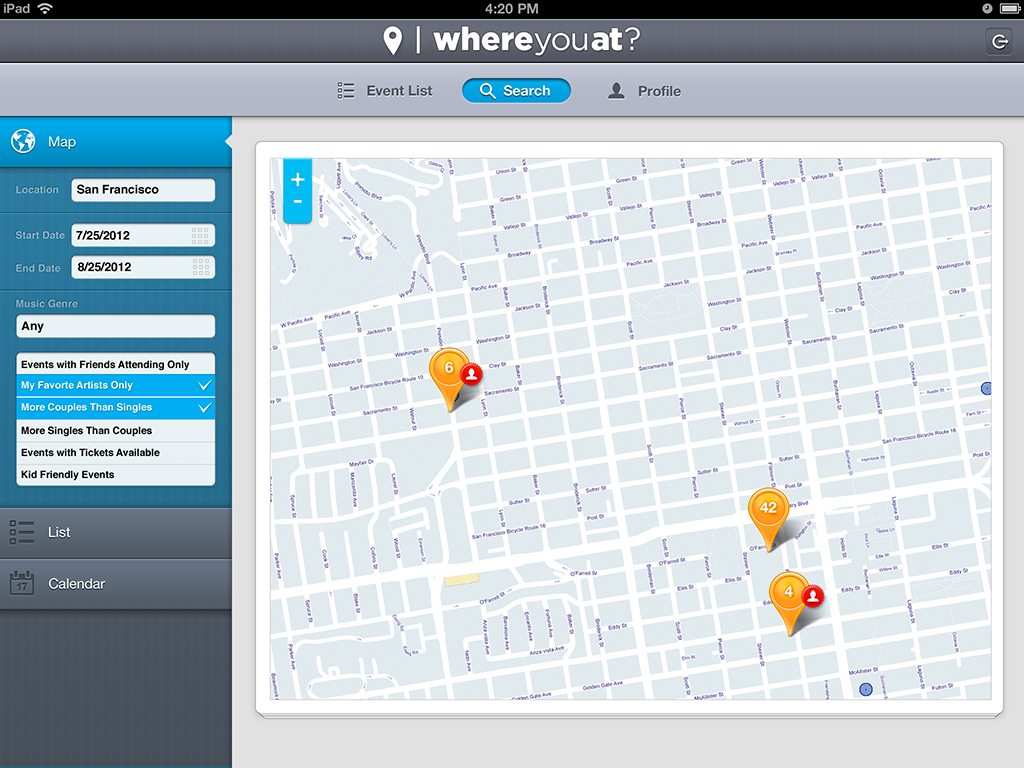
Task: Click the Music Genre label
Action: click(46, 304)
